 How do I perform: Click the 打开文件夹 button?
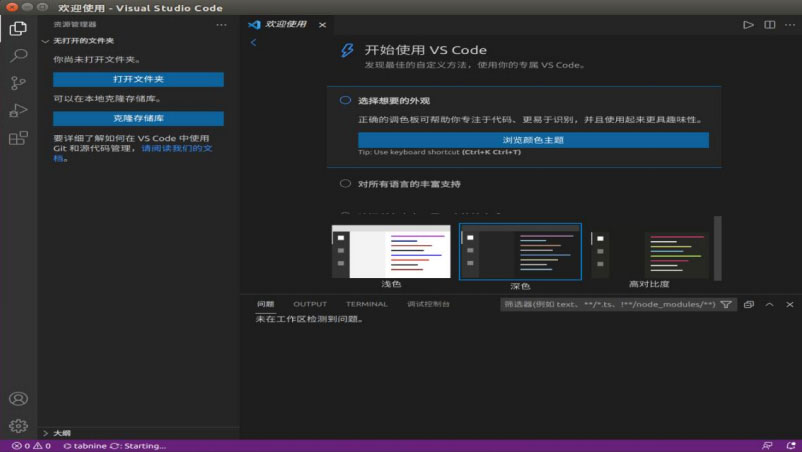[138, 79]
